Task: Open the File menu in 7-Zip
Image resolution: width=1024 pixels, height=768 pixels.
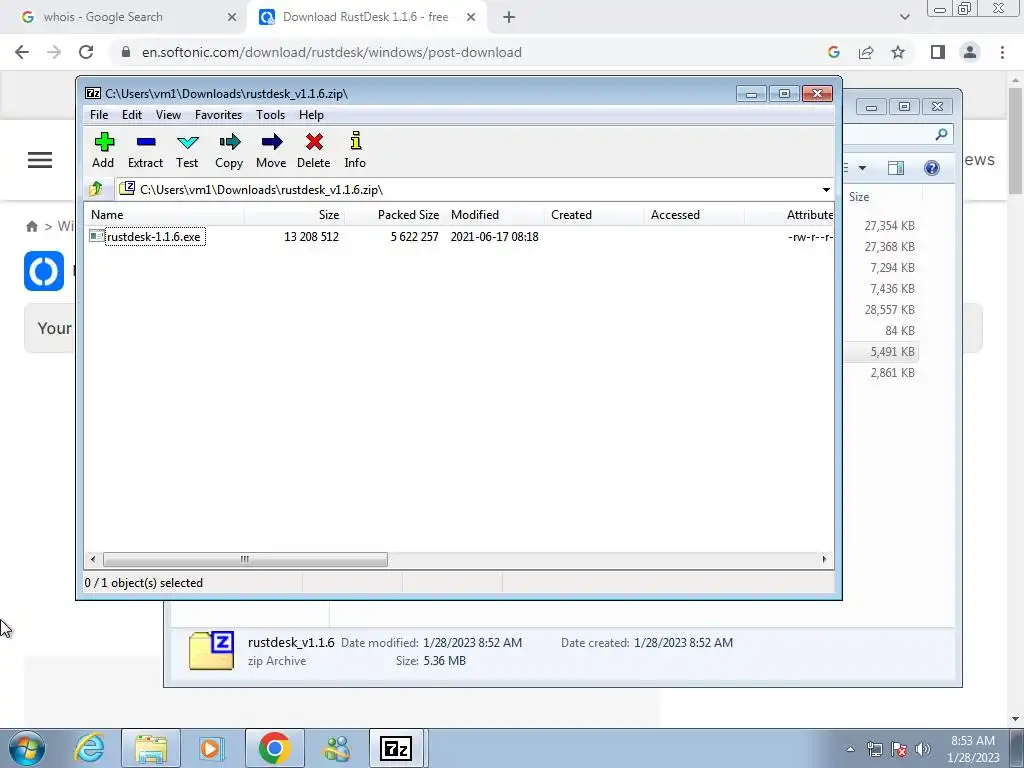Action: pos(99,115)
